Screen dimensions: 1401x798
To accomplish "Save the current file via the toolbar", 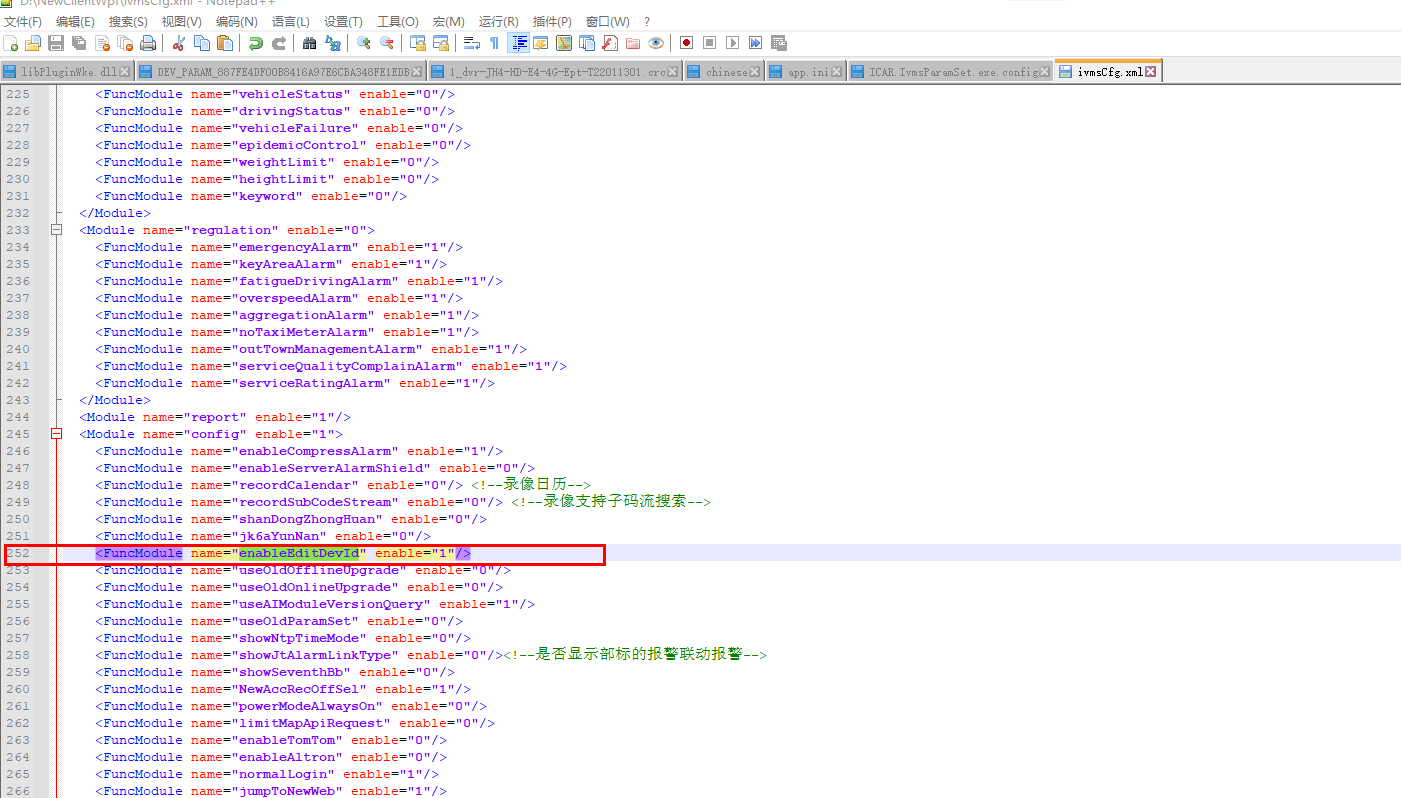I will click(x=56, y=43).
